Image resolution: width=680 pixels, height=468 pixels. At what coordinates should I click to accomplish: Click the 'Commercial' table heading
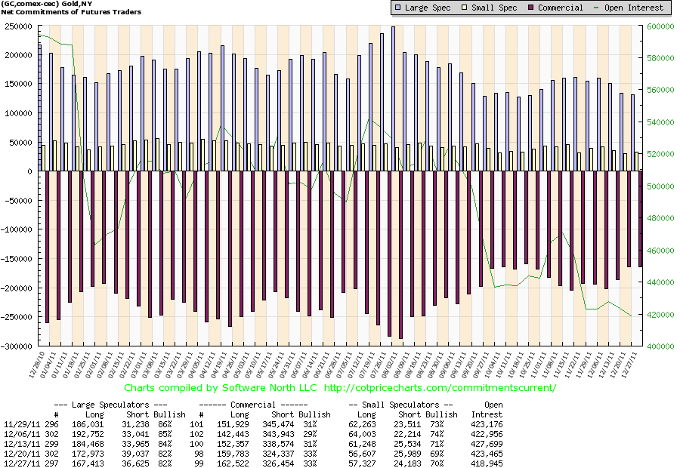point(253,405)
